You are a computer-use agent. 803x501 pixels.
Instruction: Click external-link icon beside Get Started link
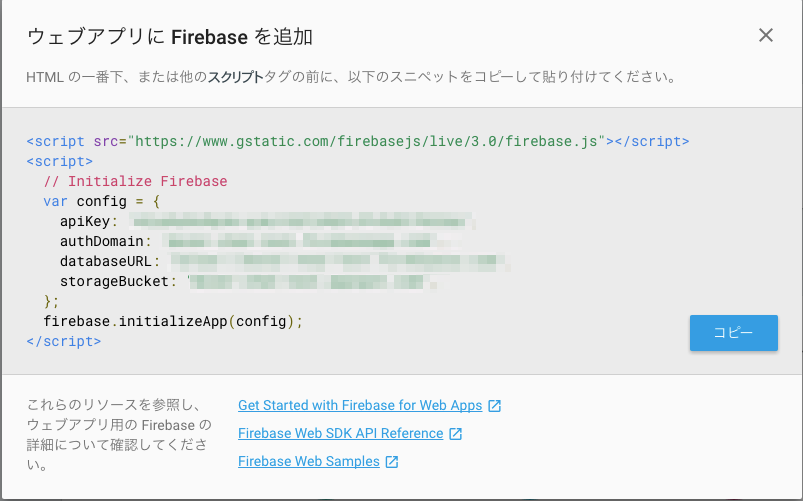point(494,406)
